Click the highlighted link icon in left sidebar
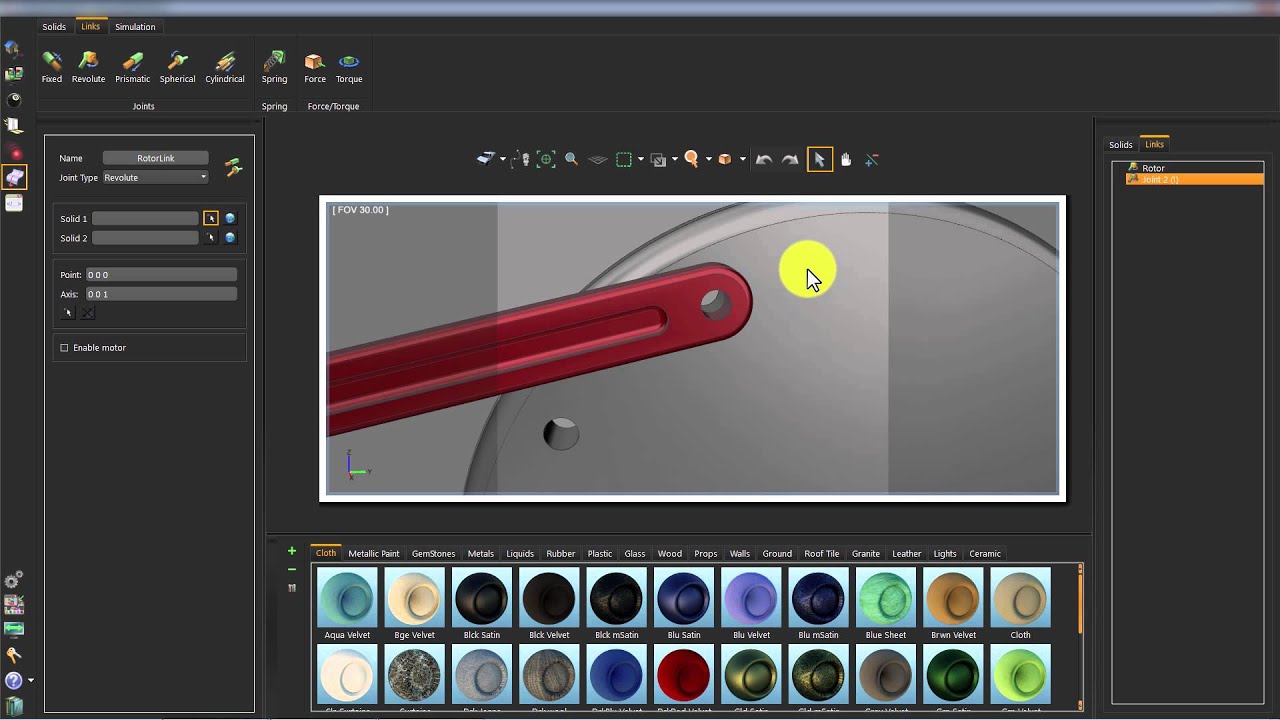Viewport: 1280px width, 720px height. coord(14,178)
